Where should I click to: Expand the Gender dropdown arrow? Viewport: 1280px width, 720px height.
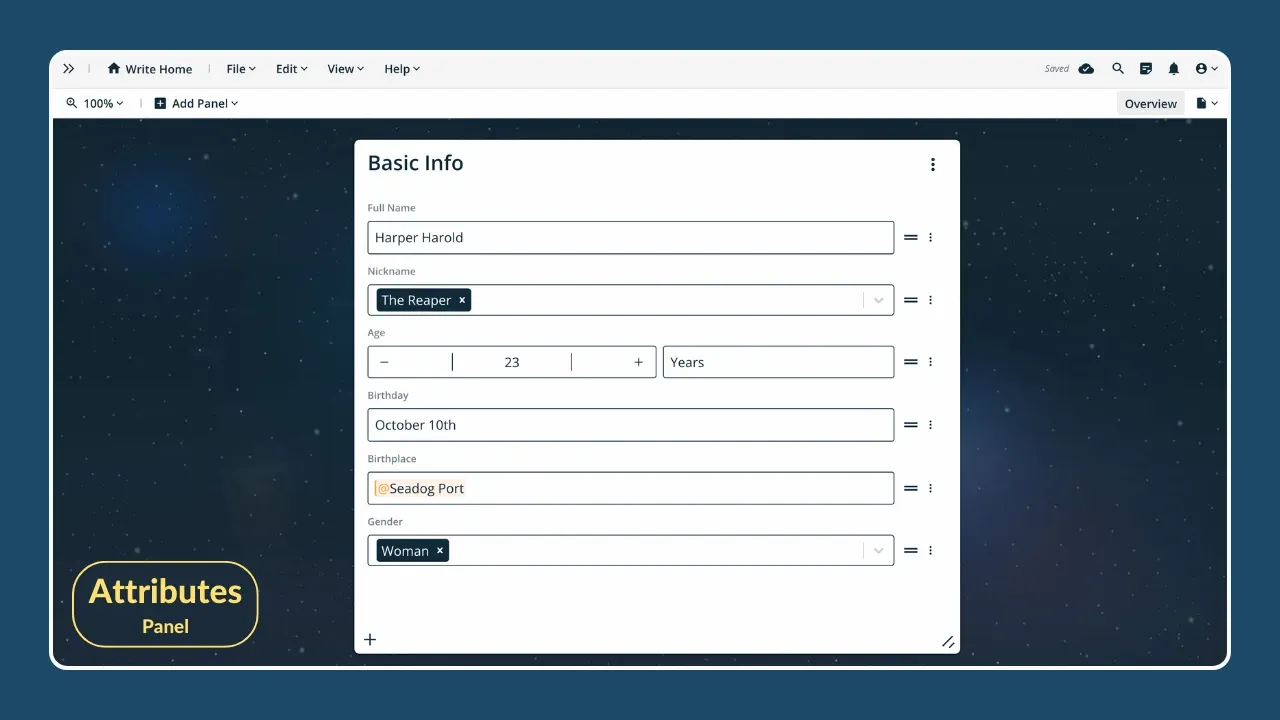click(x=879, y=551)
